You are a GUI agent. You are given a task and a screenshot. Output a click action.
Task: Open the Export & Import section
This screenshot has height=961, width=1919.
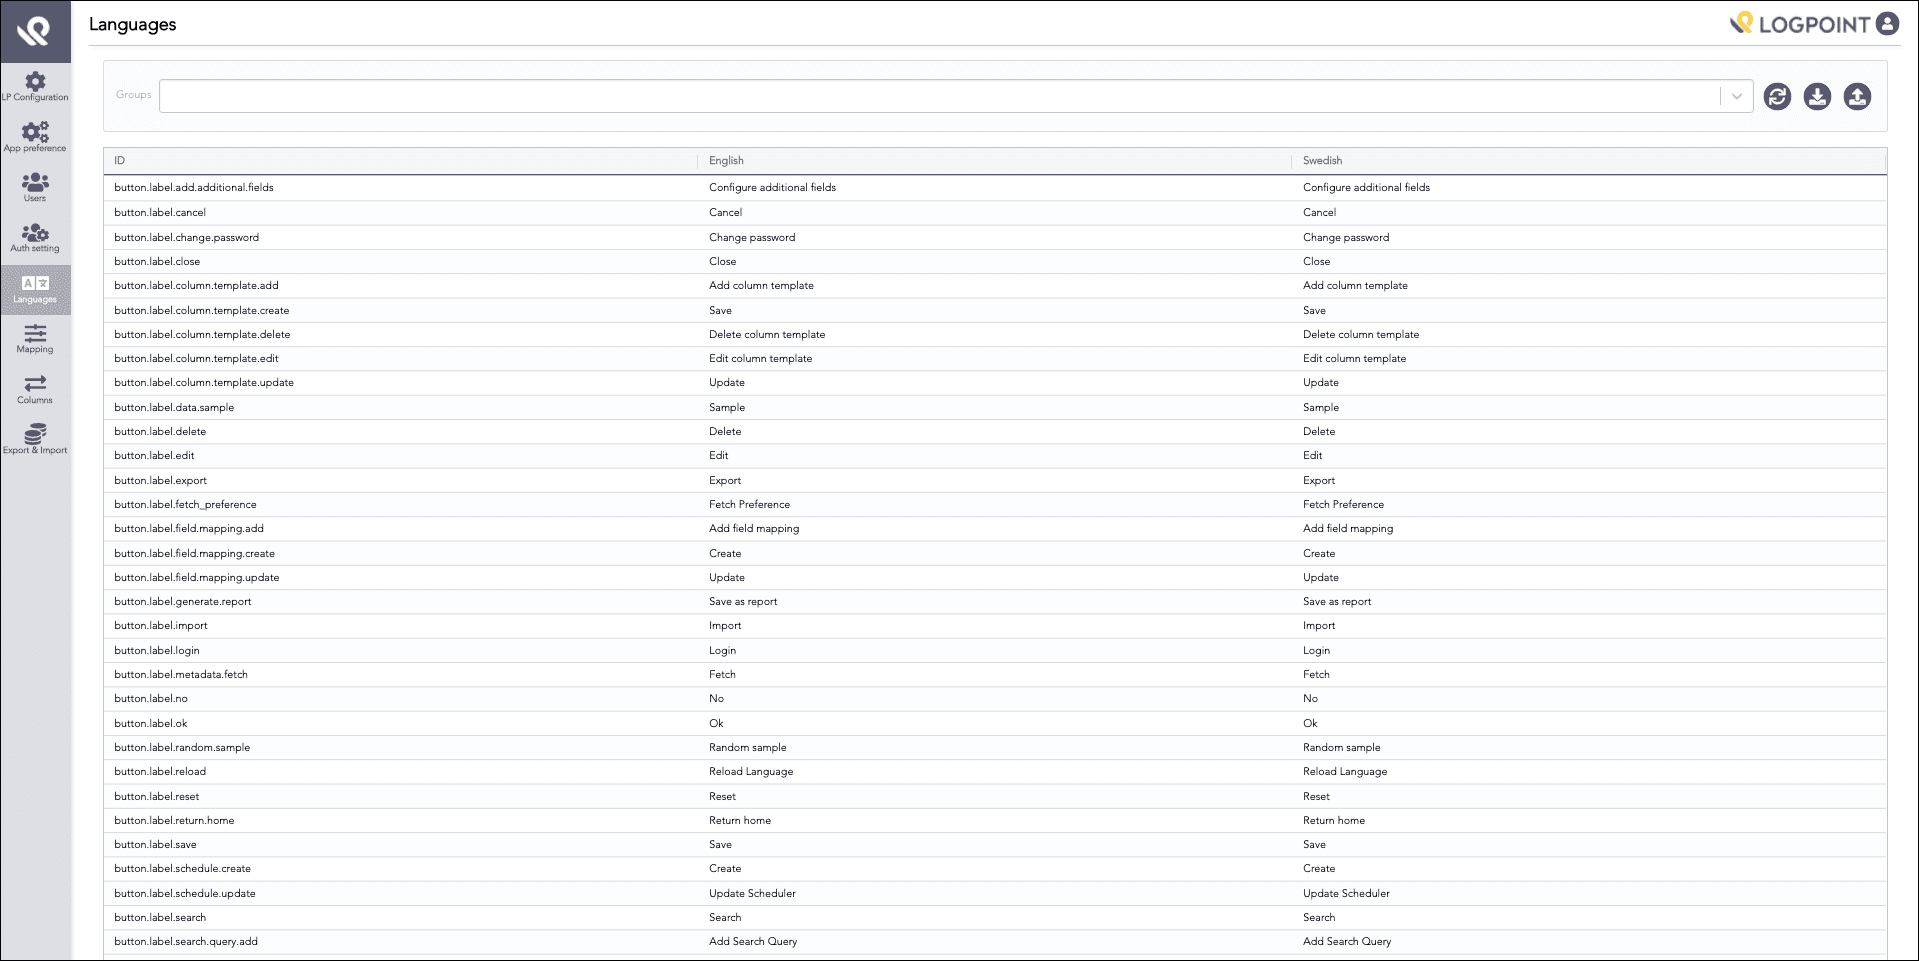coord(36,441)
